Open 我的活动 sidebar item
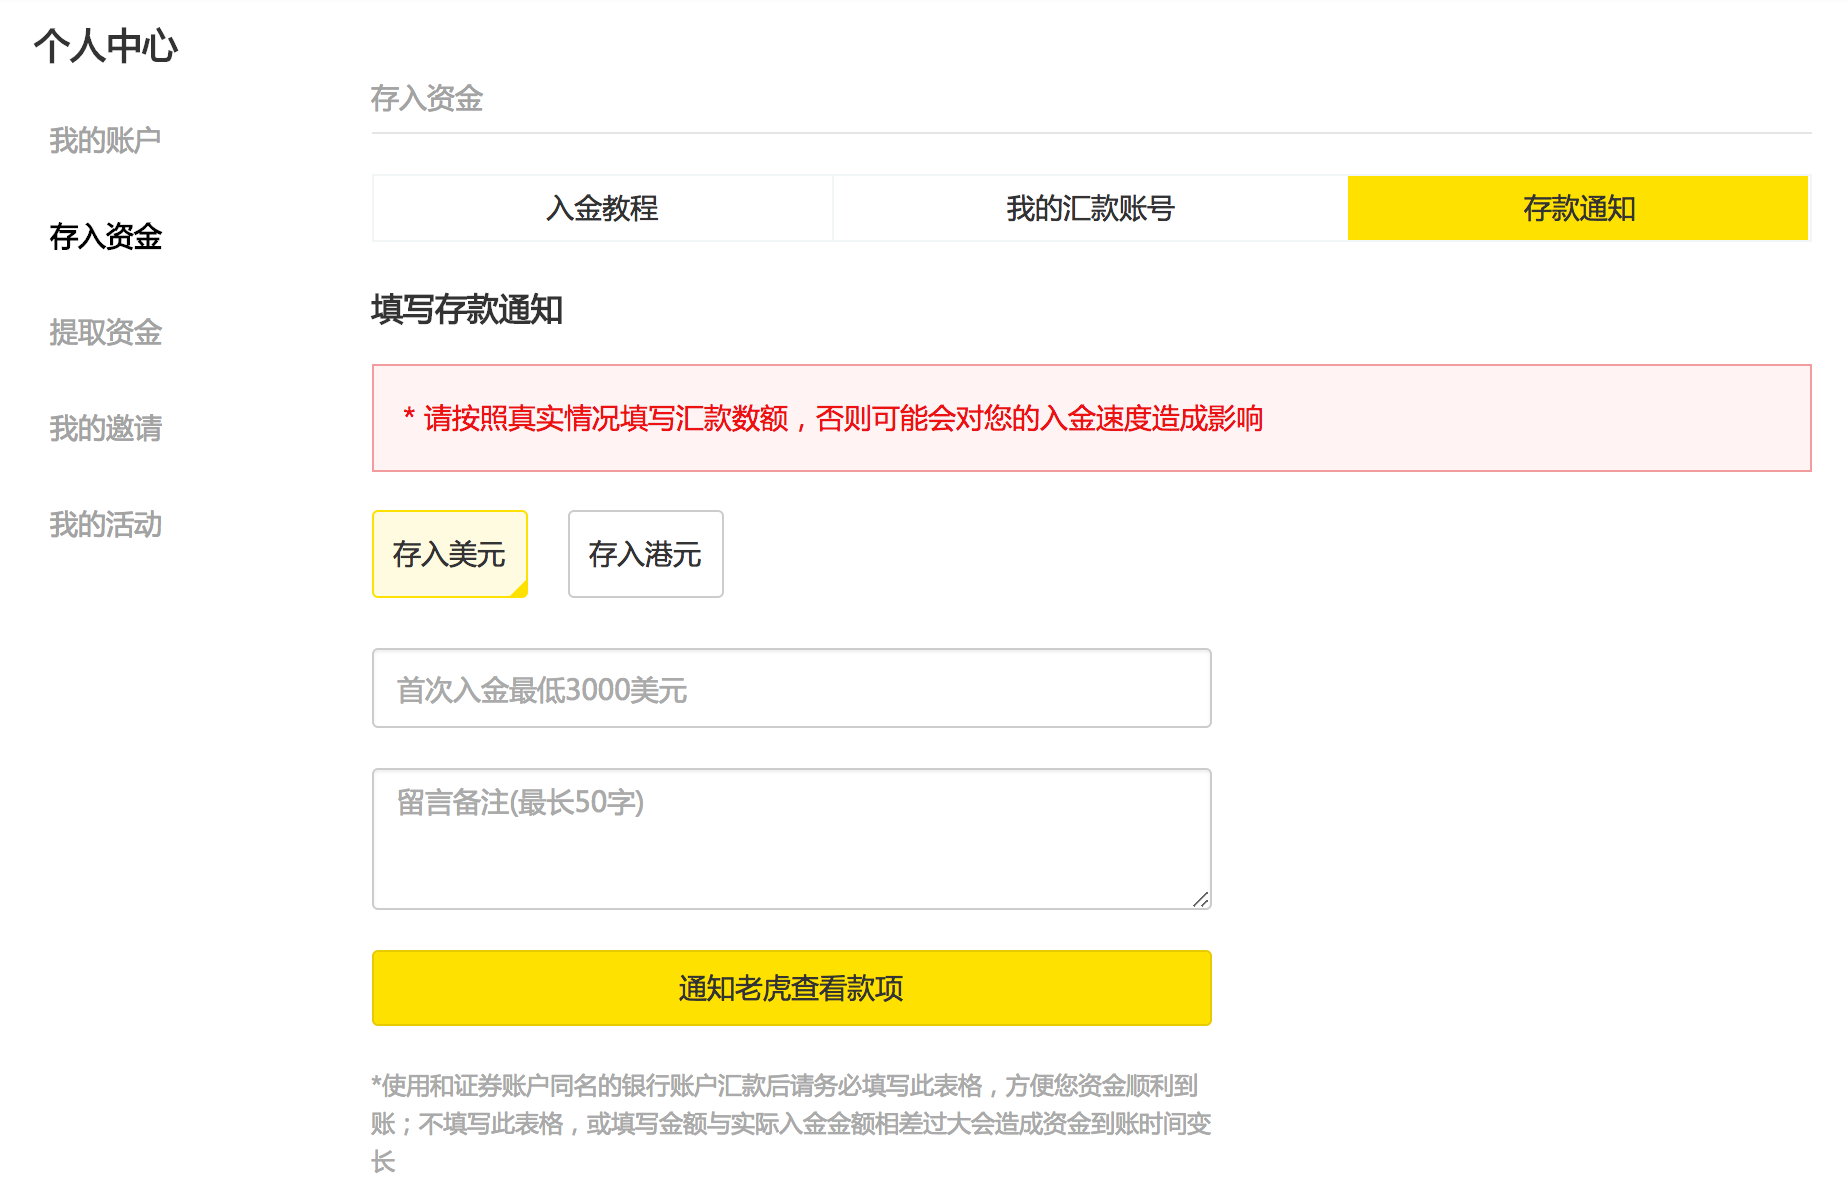 point(105,525)
